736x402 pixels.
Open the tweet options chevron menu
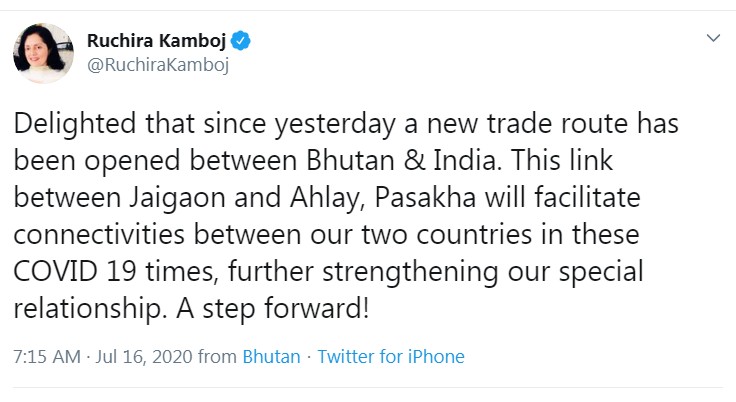pos(713,39)
